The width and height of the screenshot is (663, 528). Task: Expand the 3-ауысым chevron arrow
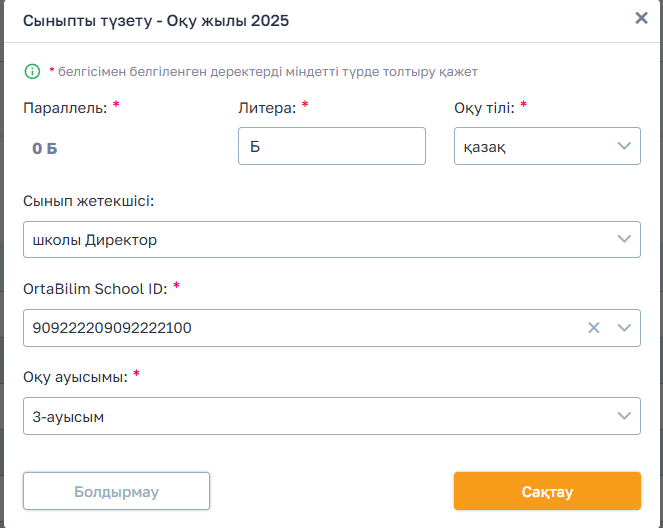coord(624,416)
